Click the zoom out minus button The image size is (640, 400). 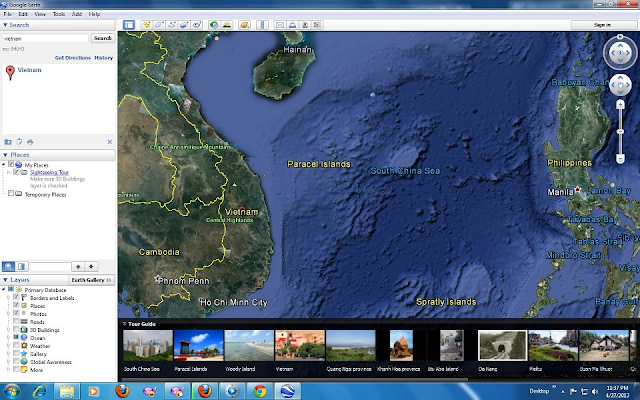coord(620,158)
